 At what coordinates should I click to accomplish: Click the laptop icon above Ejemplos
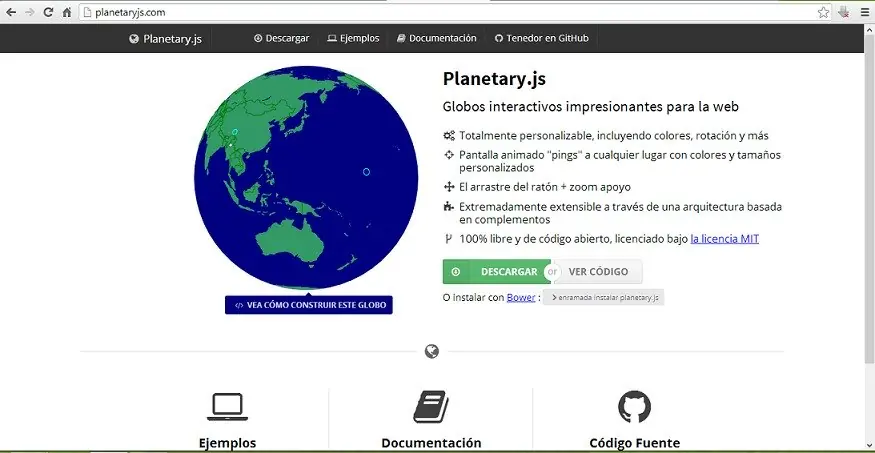point(227,407)
